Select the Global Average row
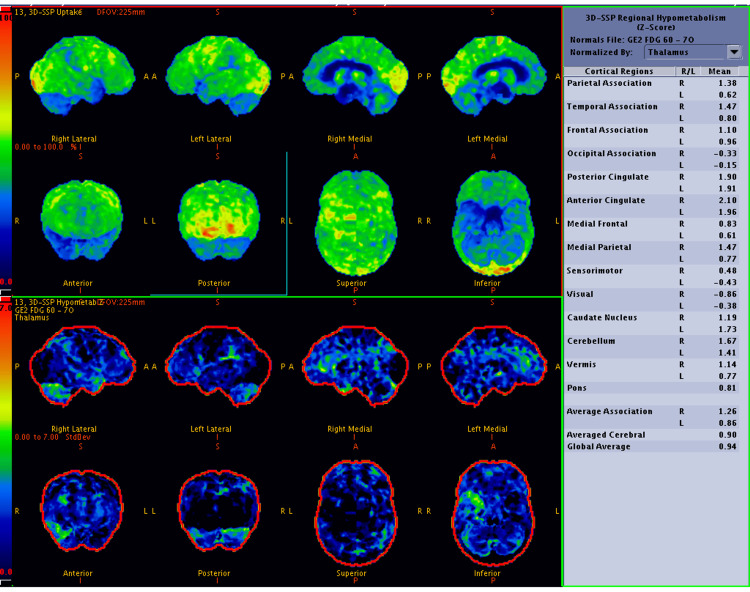750x592 pixels. click(651, 447)
